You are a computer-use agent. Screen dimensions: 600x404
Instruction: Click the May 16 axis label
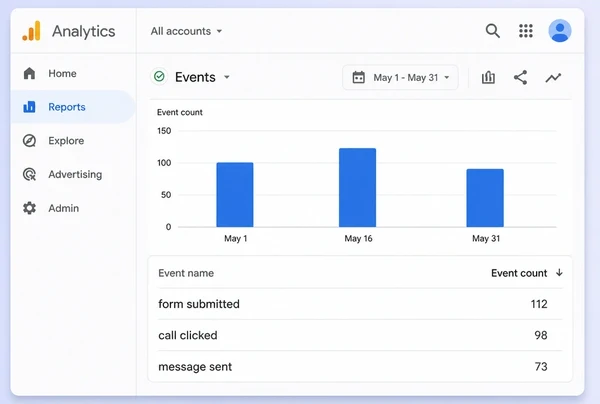(x=358, y=238)
